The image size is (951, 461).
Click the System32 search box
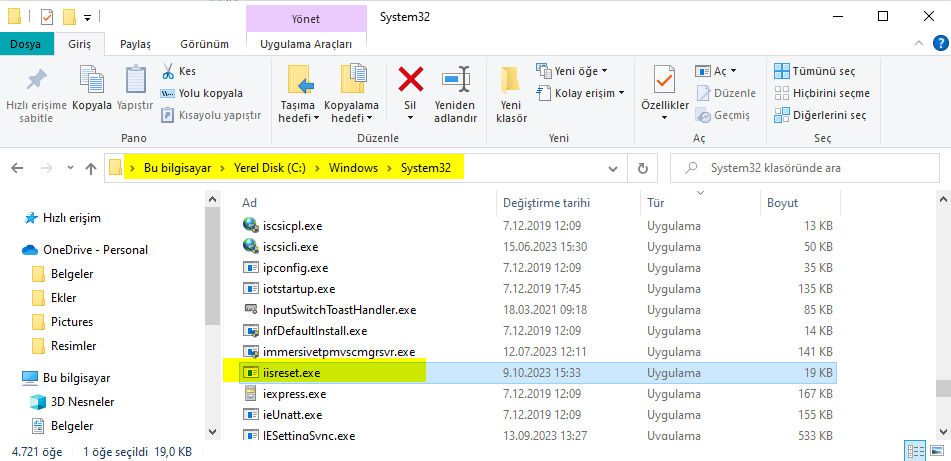coord(803,168)
